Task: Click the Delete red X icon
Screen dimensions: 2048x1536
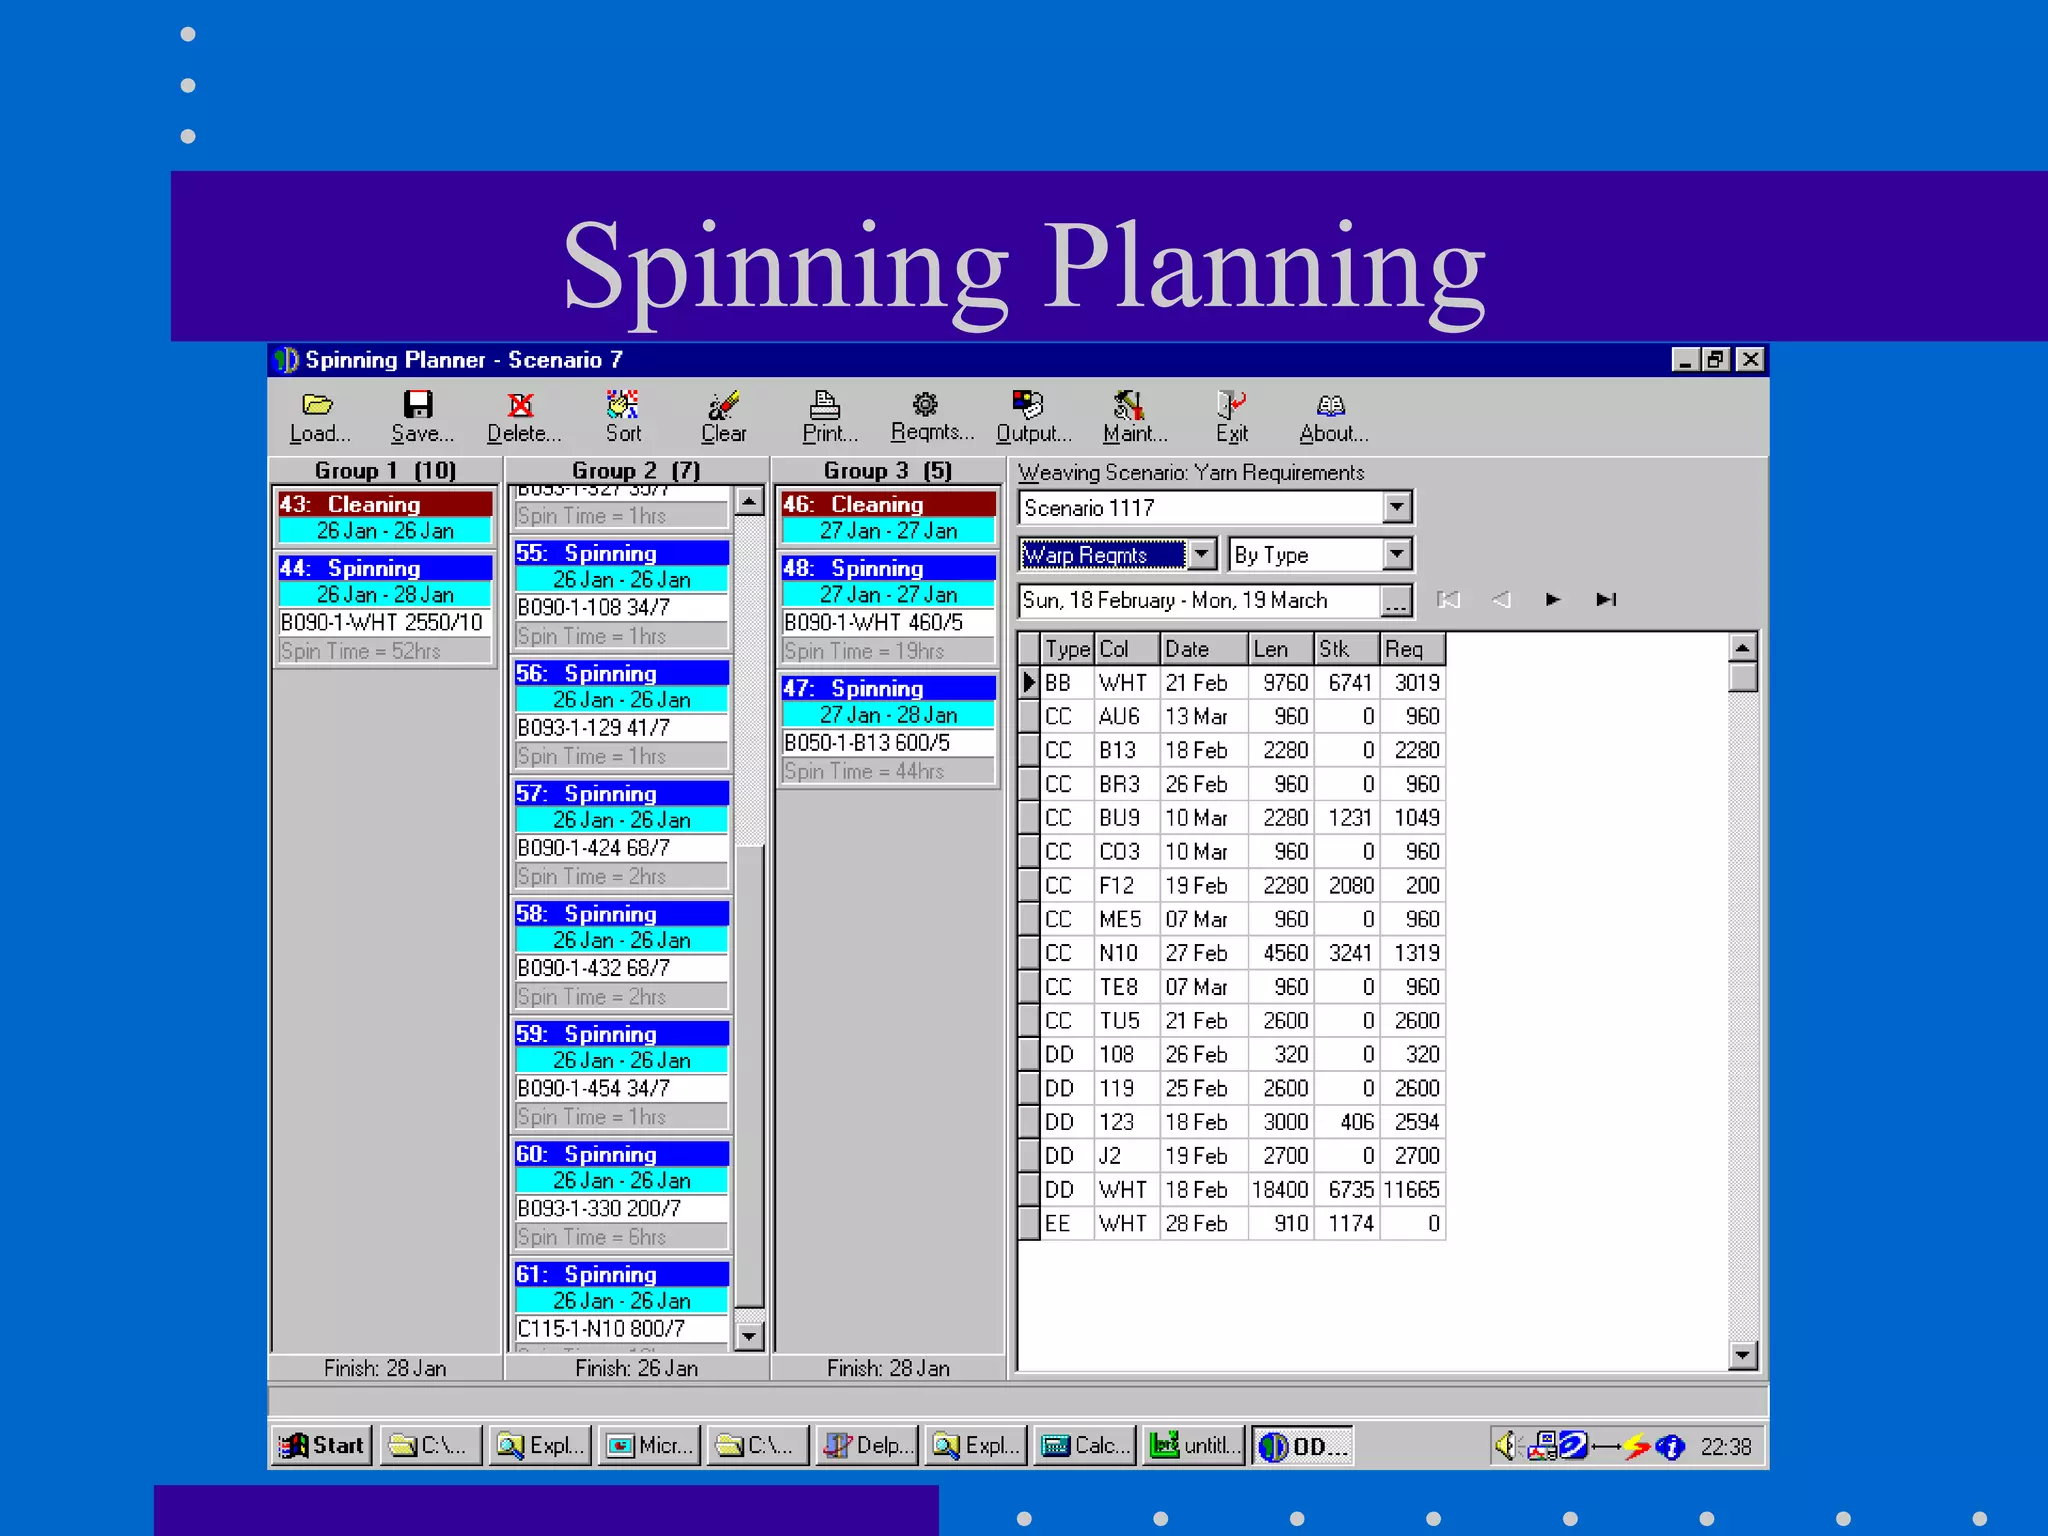Action: click(521, 404)
